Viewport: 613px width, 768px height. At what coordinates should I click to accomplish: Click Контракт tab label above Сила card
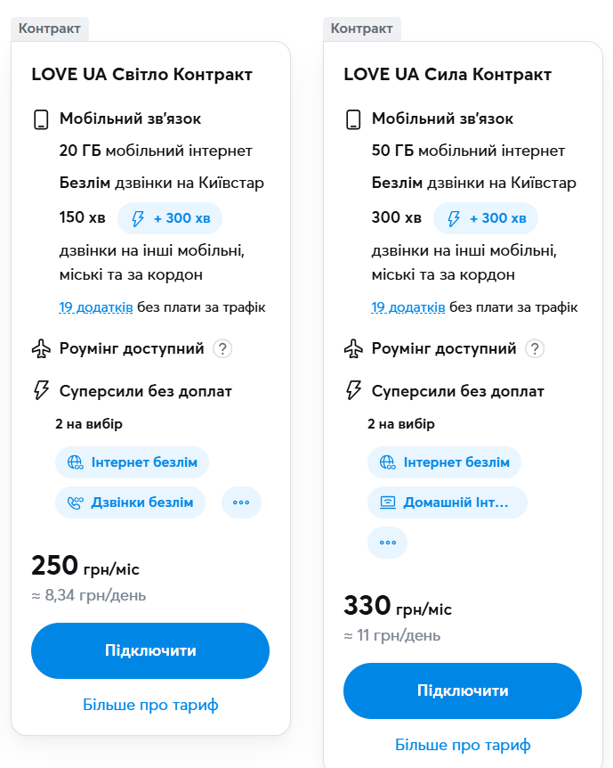coord(362,28)
